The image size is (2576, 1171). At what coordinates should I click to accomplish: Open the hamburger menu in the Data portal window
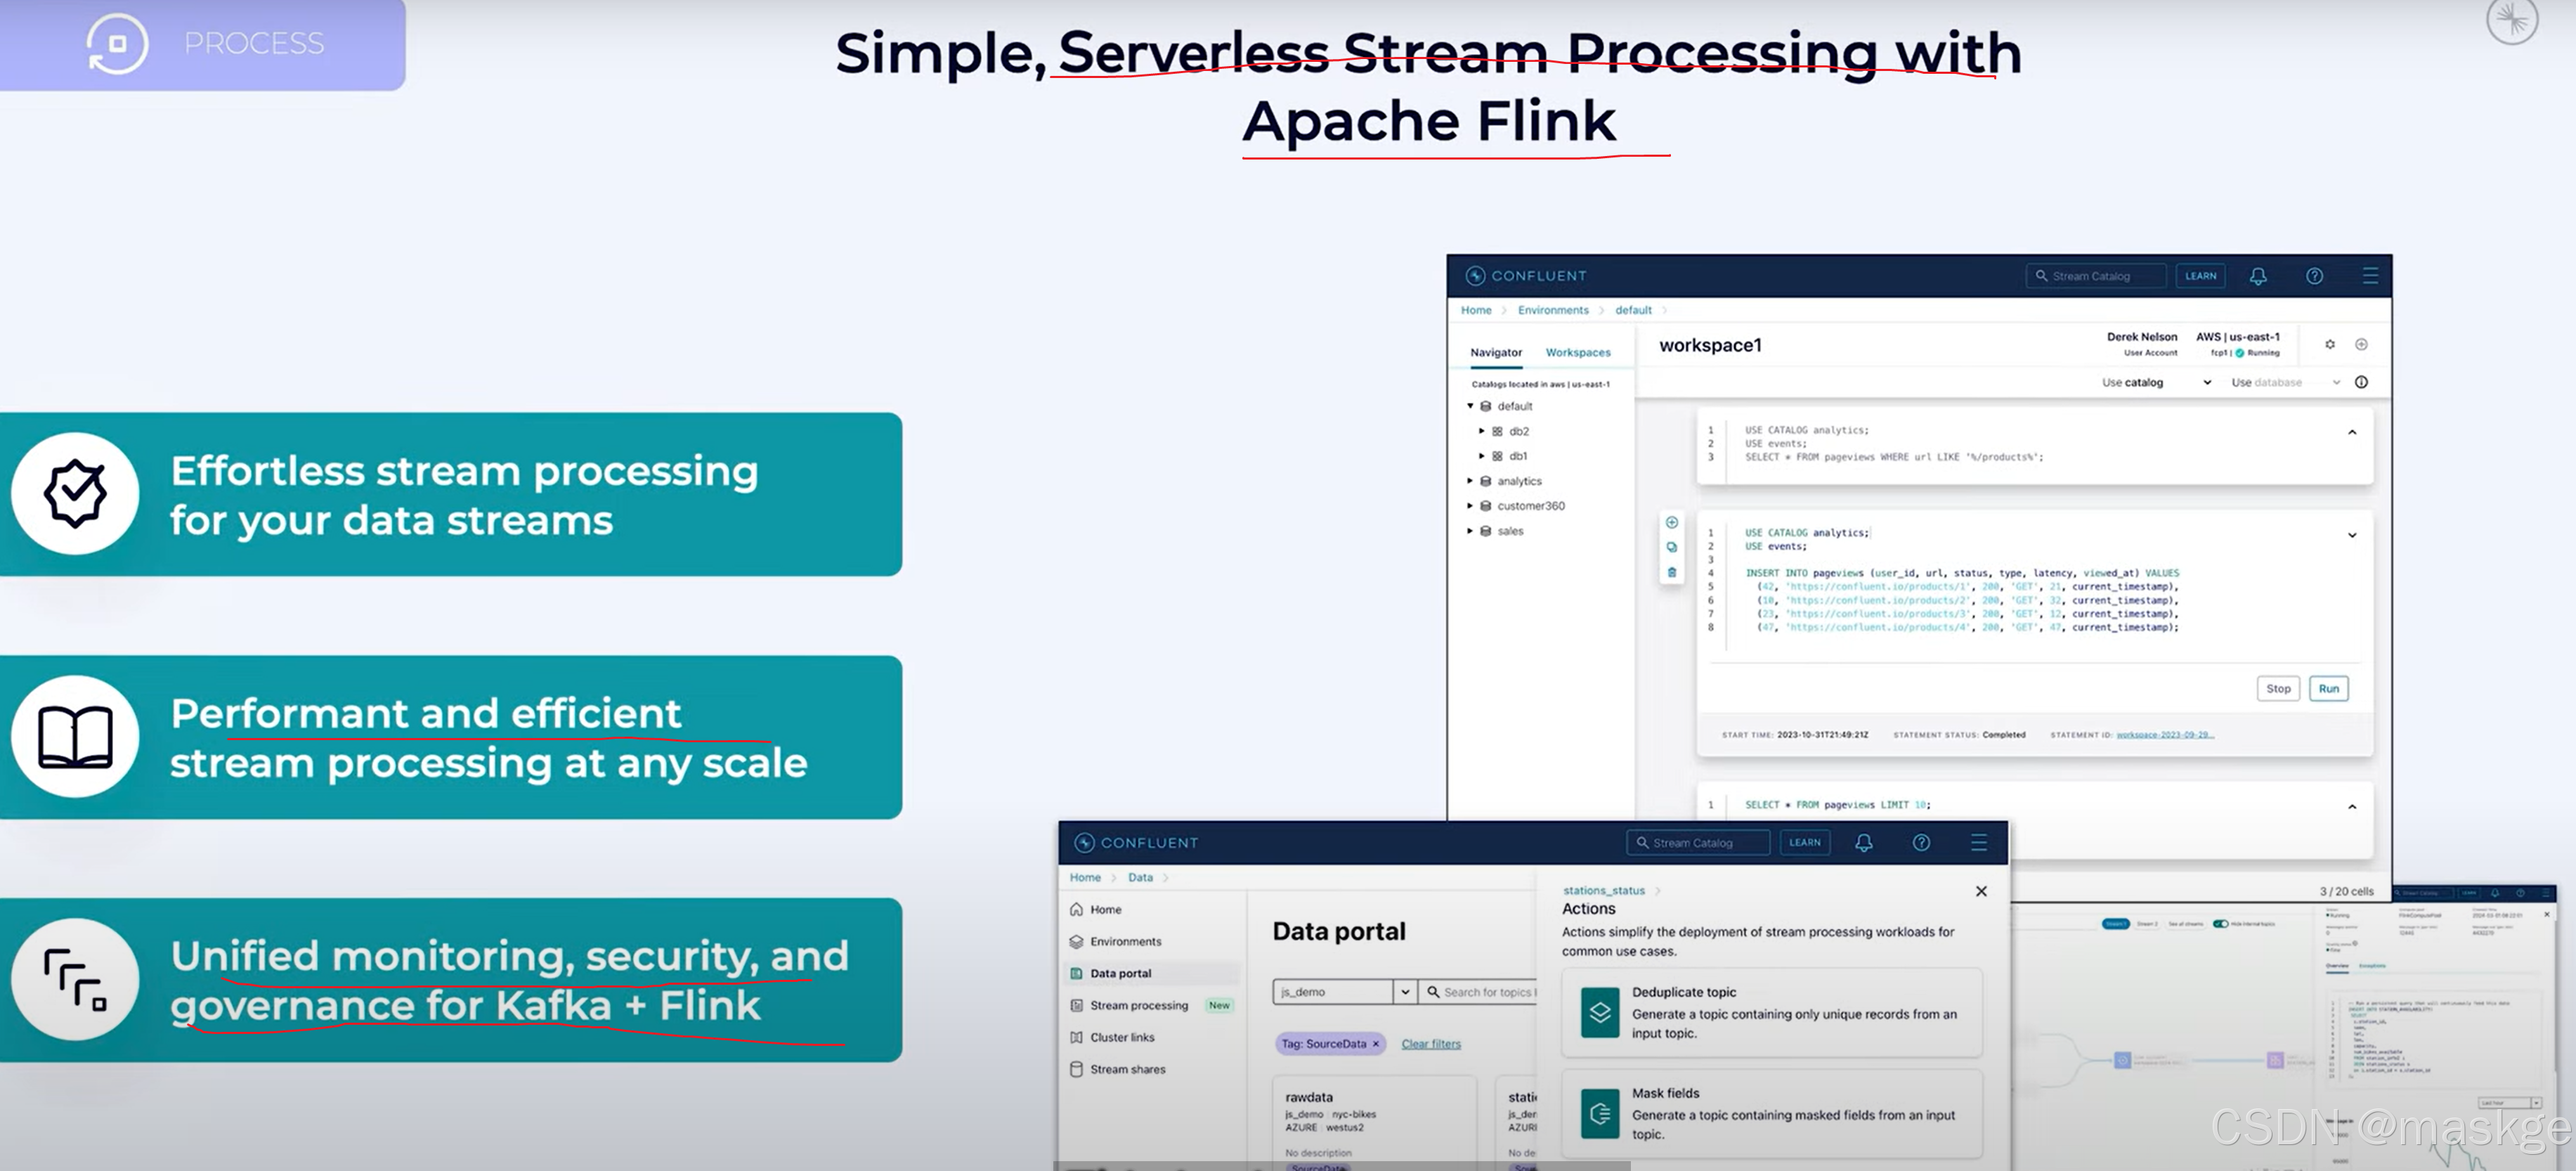tap(1978, 843)
